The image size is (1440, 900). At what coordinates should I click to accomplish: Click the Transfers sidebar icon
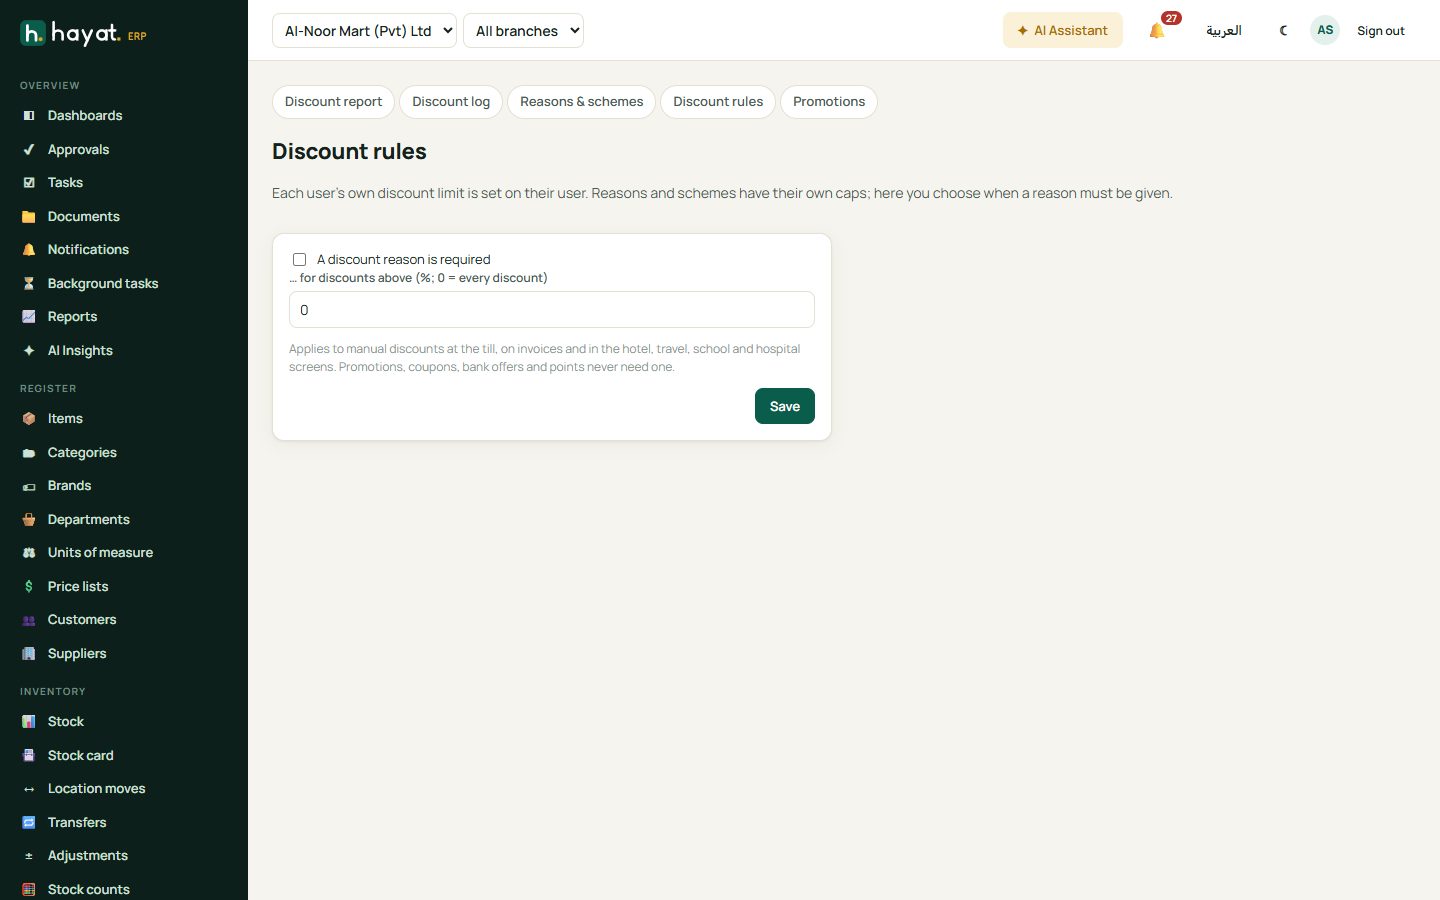[29, 823]
